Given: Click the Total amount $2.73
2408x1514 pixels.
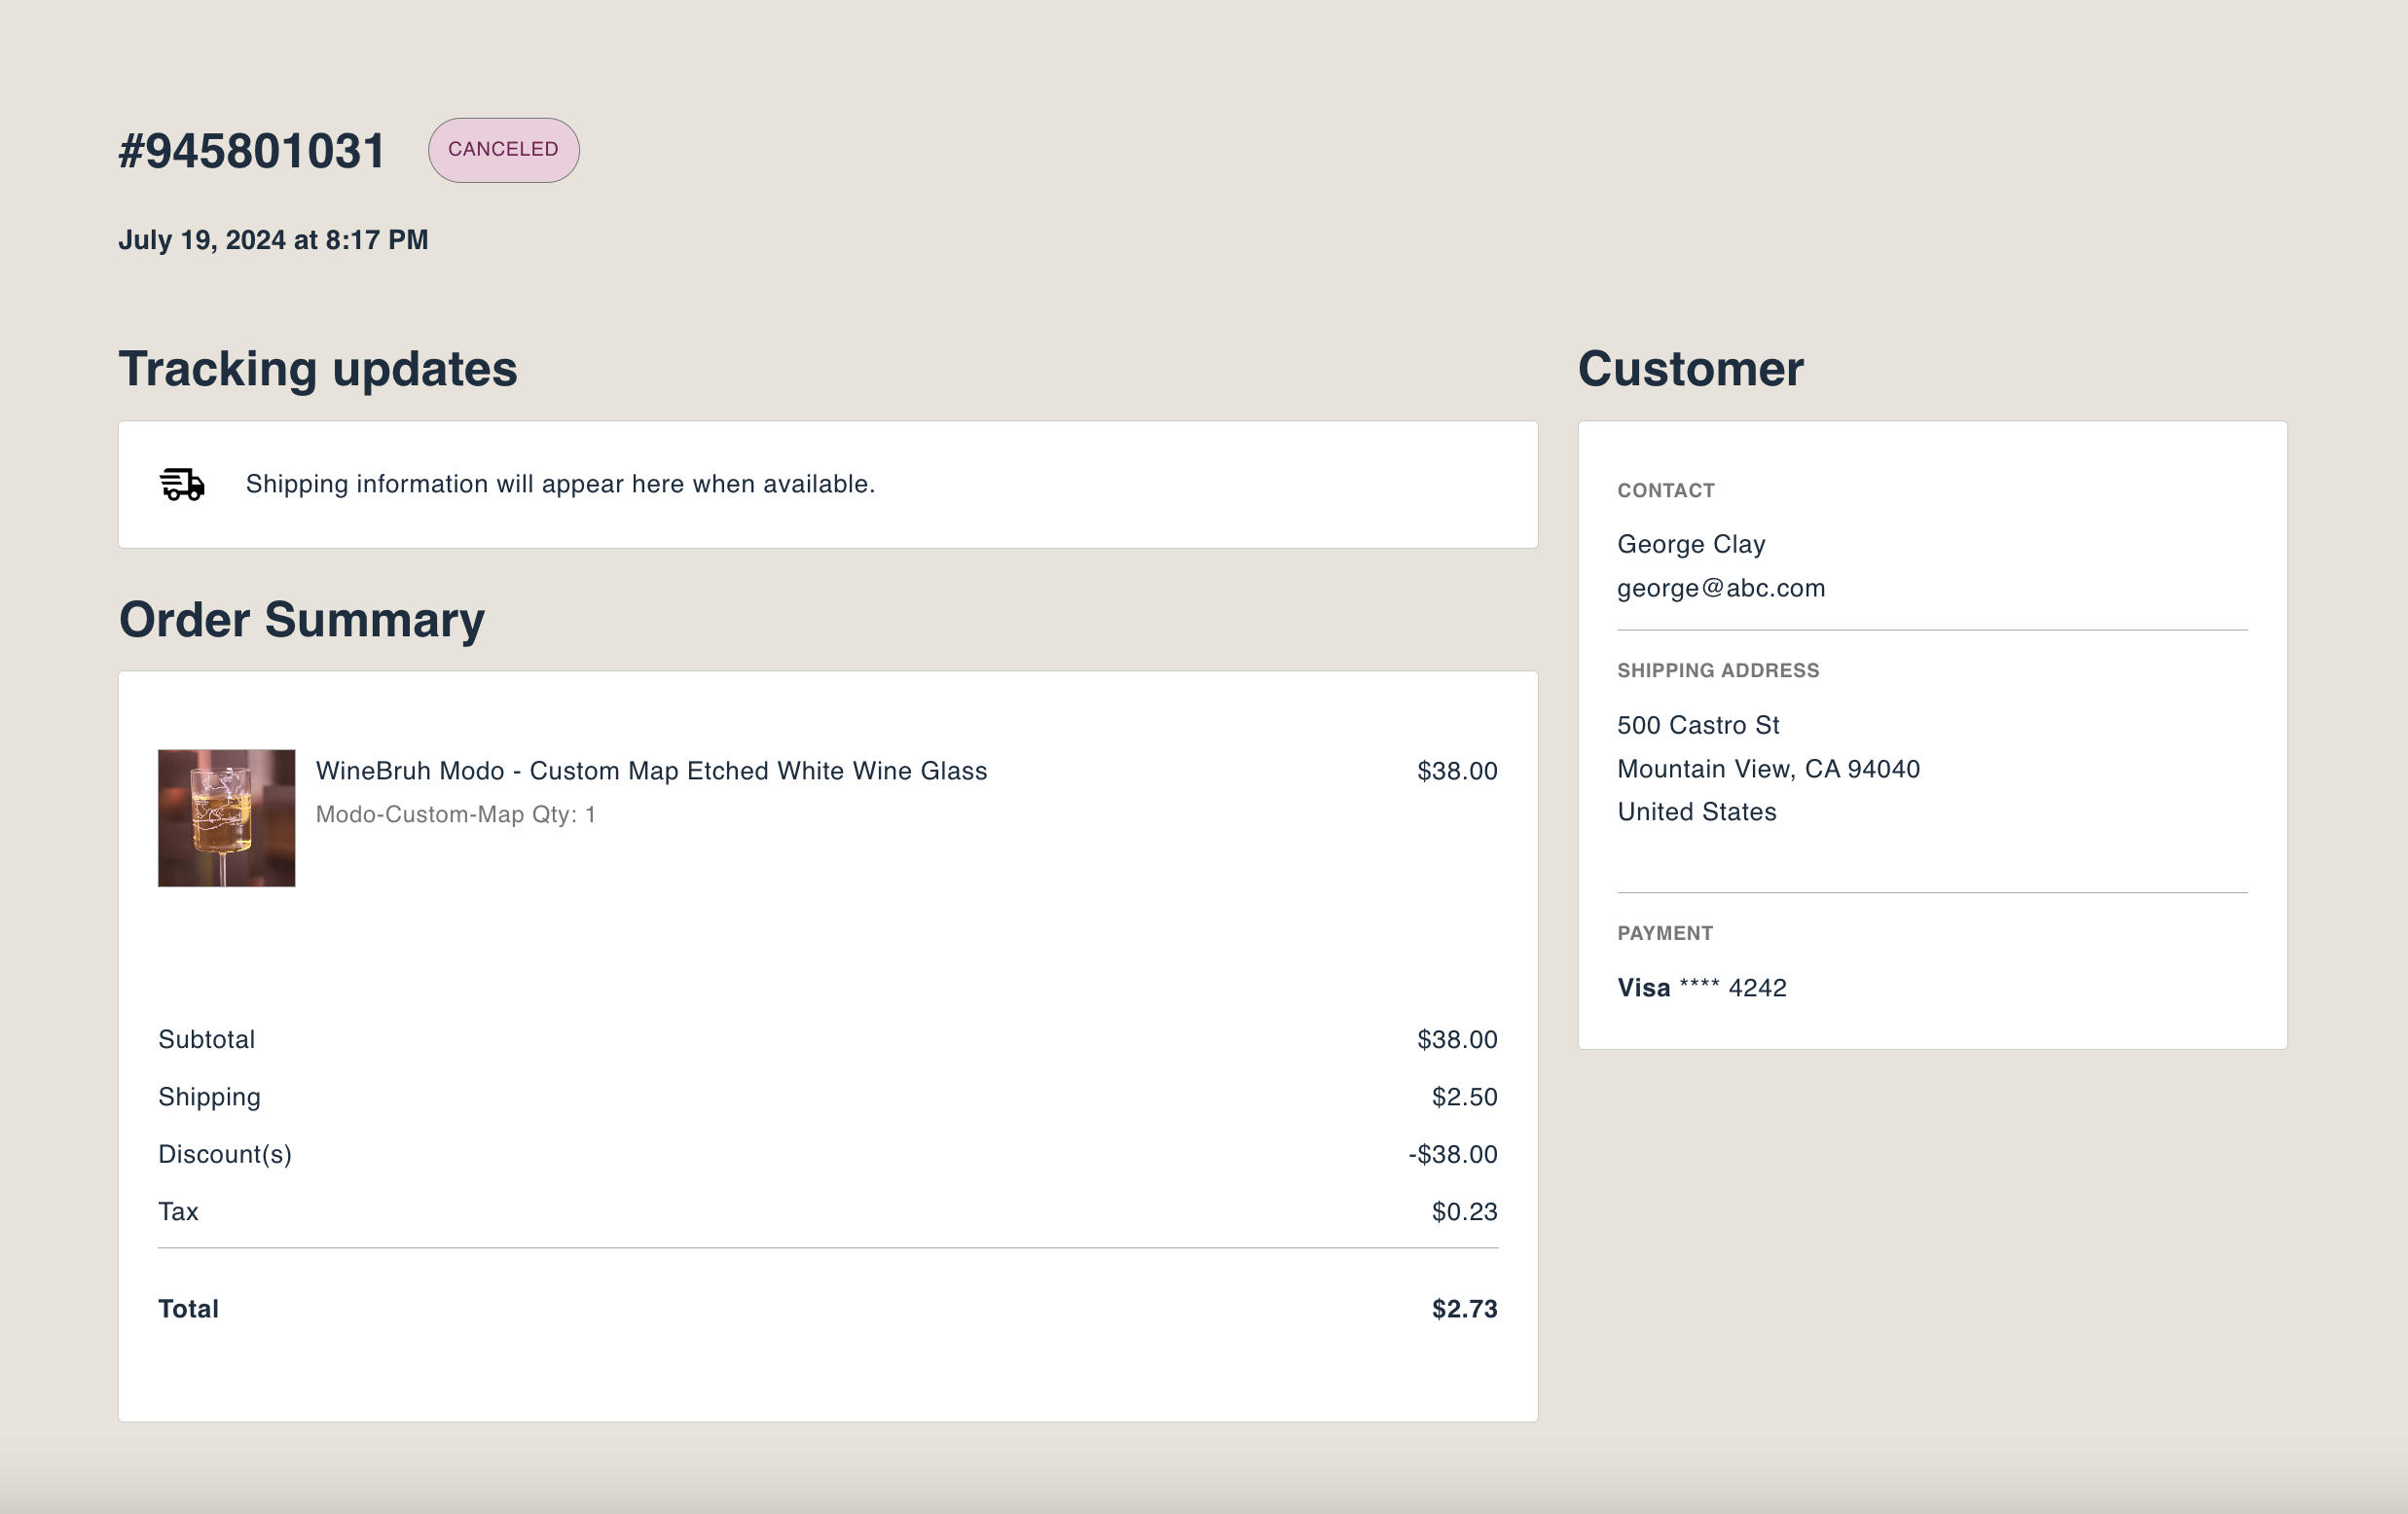Looking at the screenshot, I should click(x=1463, y=1309).
